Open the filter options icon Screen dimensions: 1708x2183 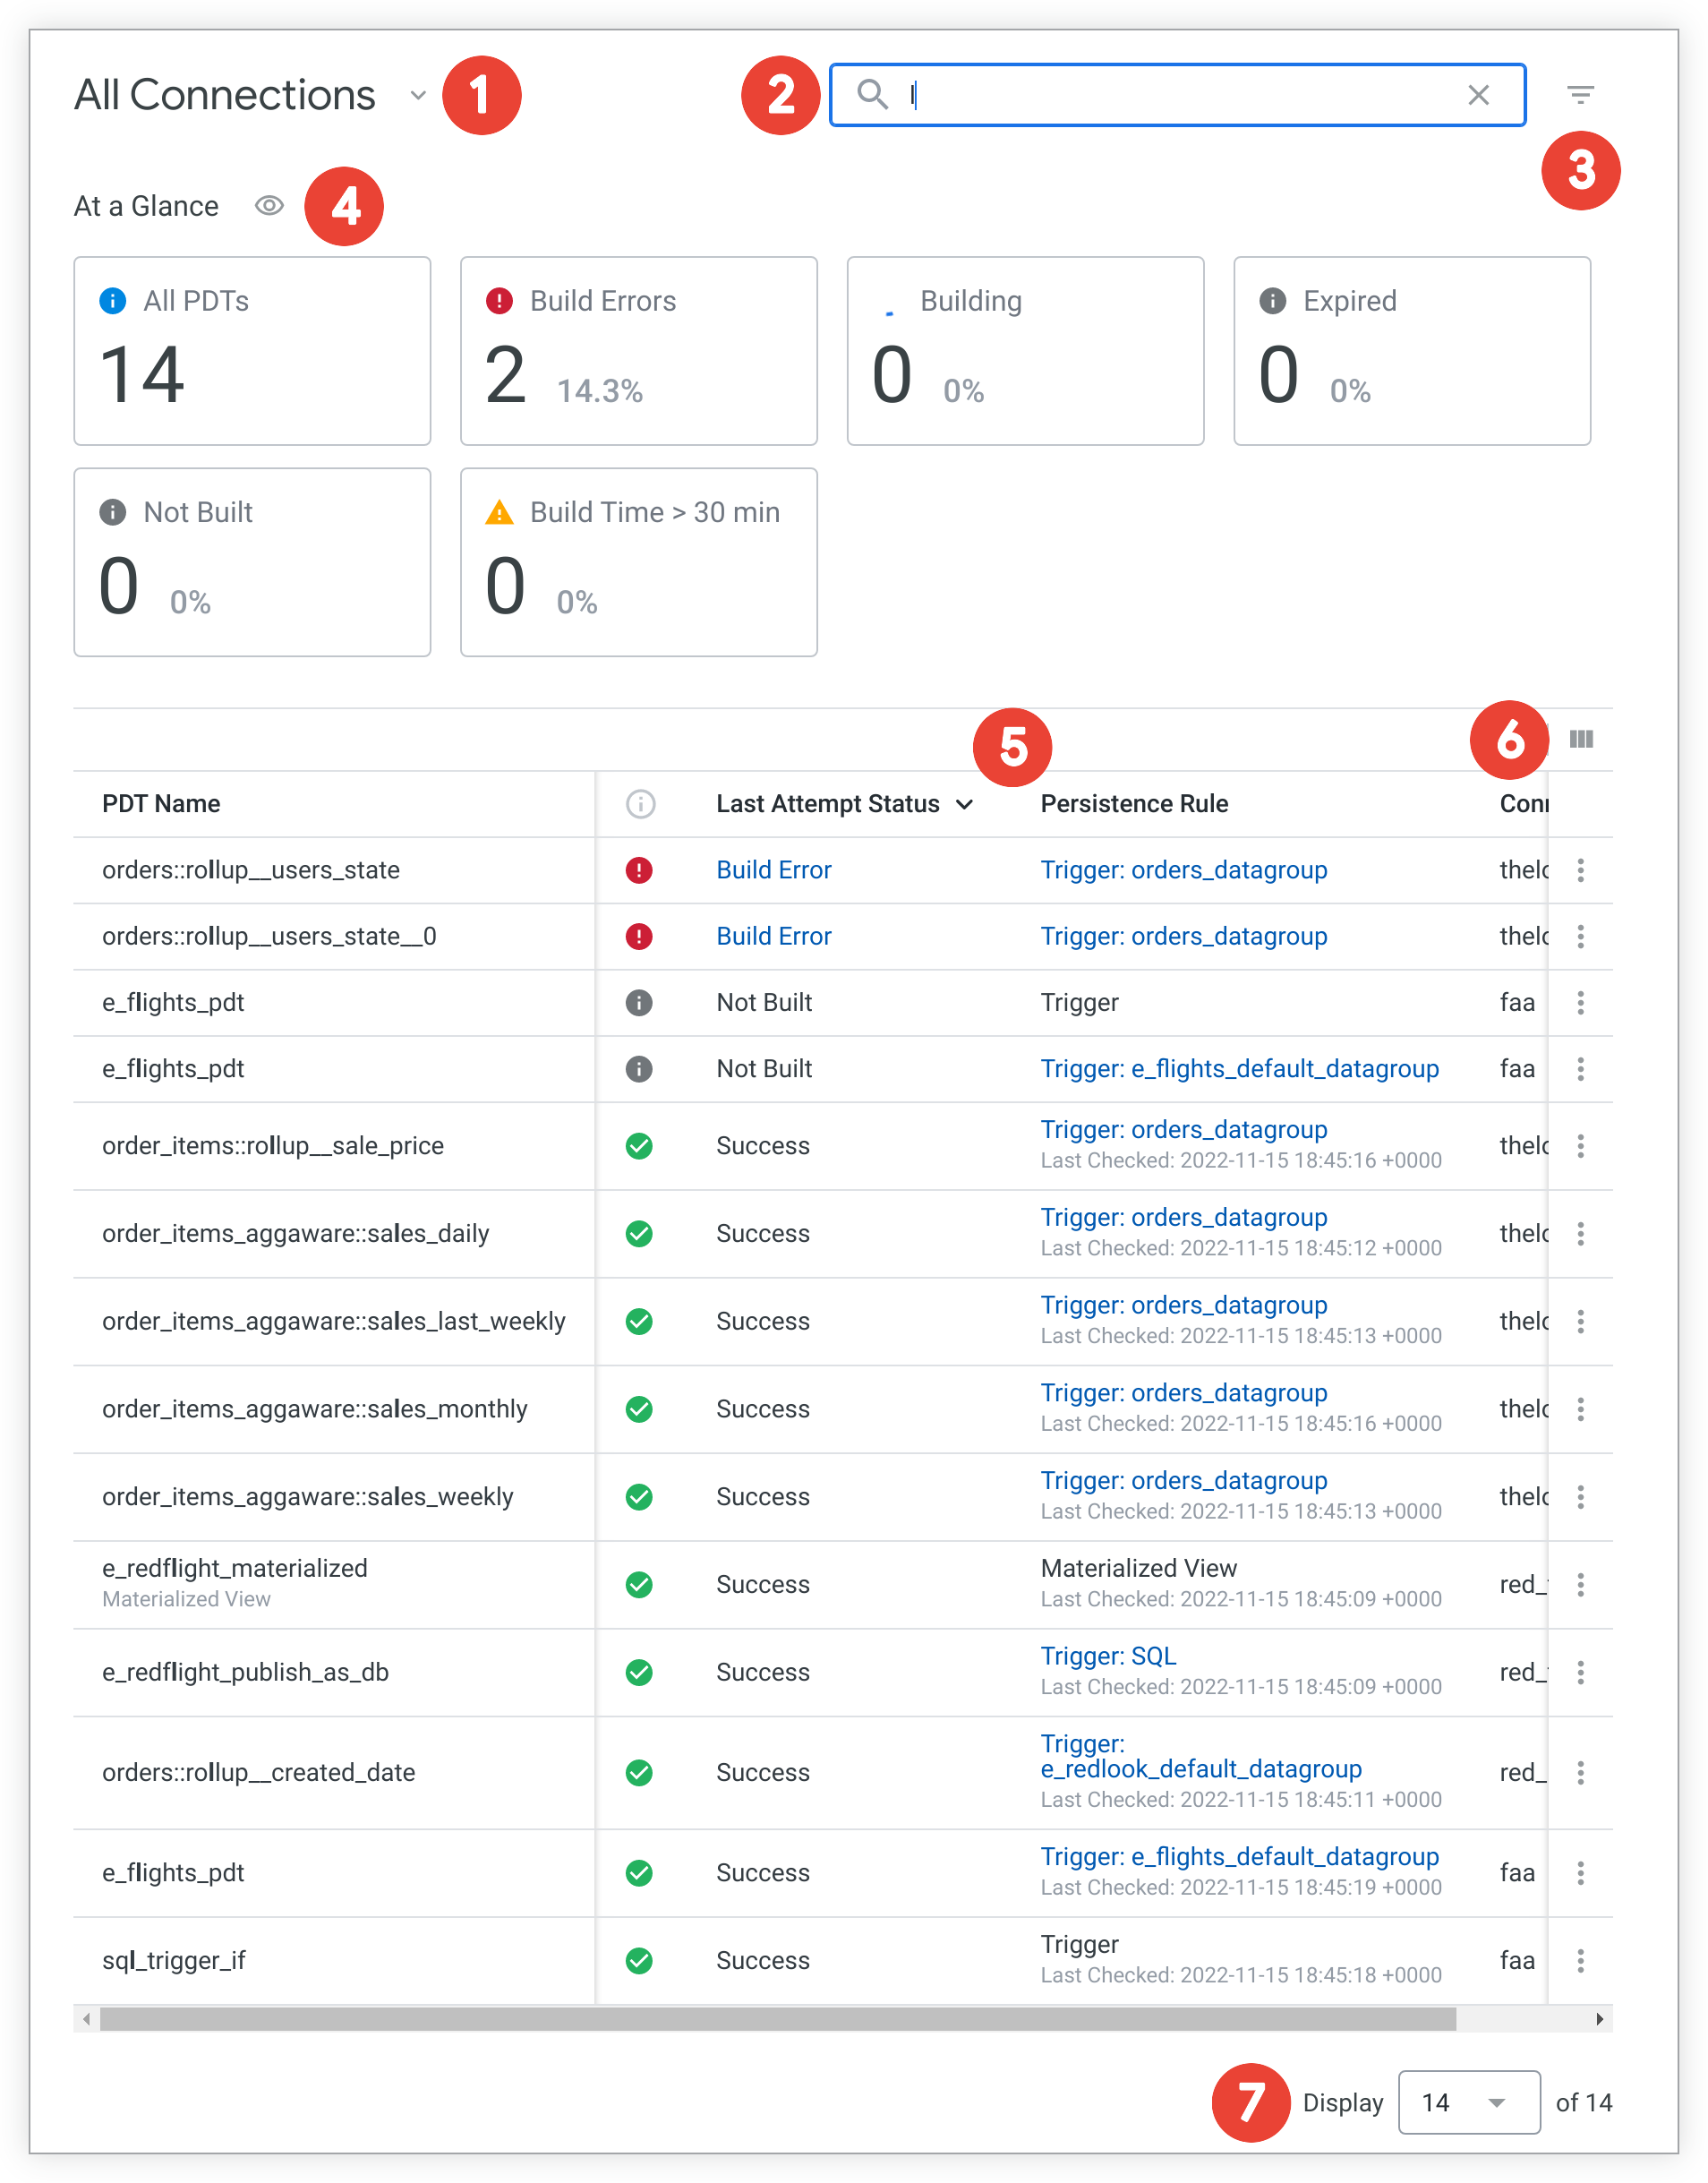coord(1579,95)
